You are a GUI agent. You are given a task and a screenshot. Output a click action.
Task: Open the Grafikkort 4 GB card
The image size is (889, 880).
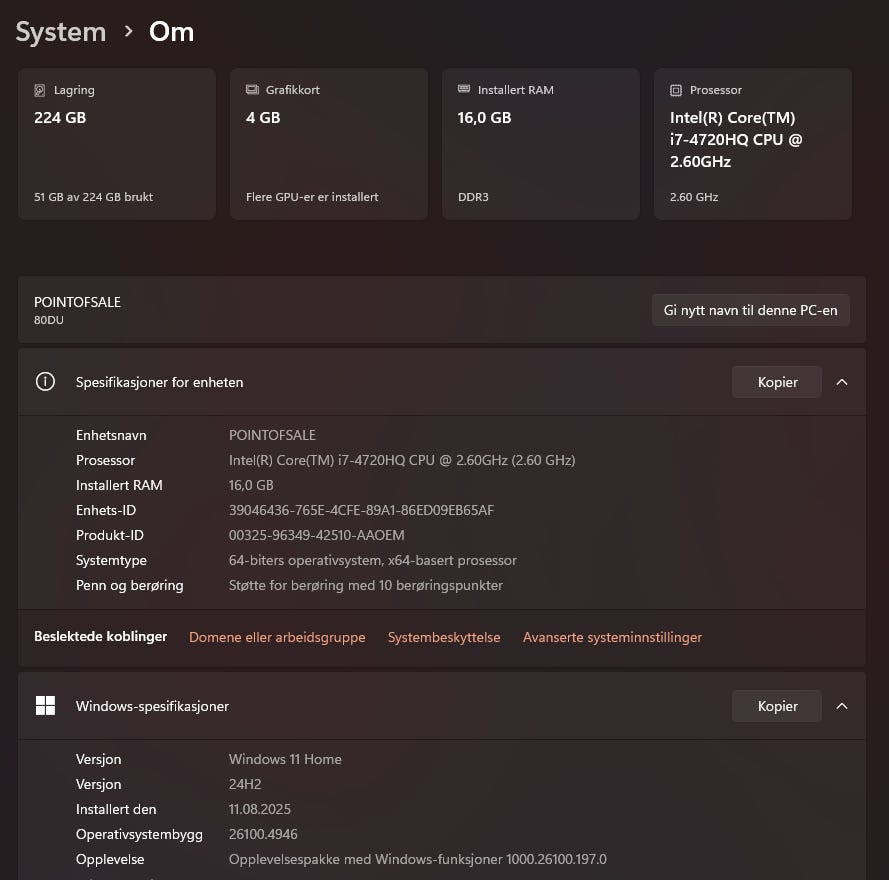pos(329,143)
